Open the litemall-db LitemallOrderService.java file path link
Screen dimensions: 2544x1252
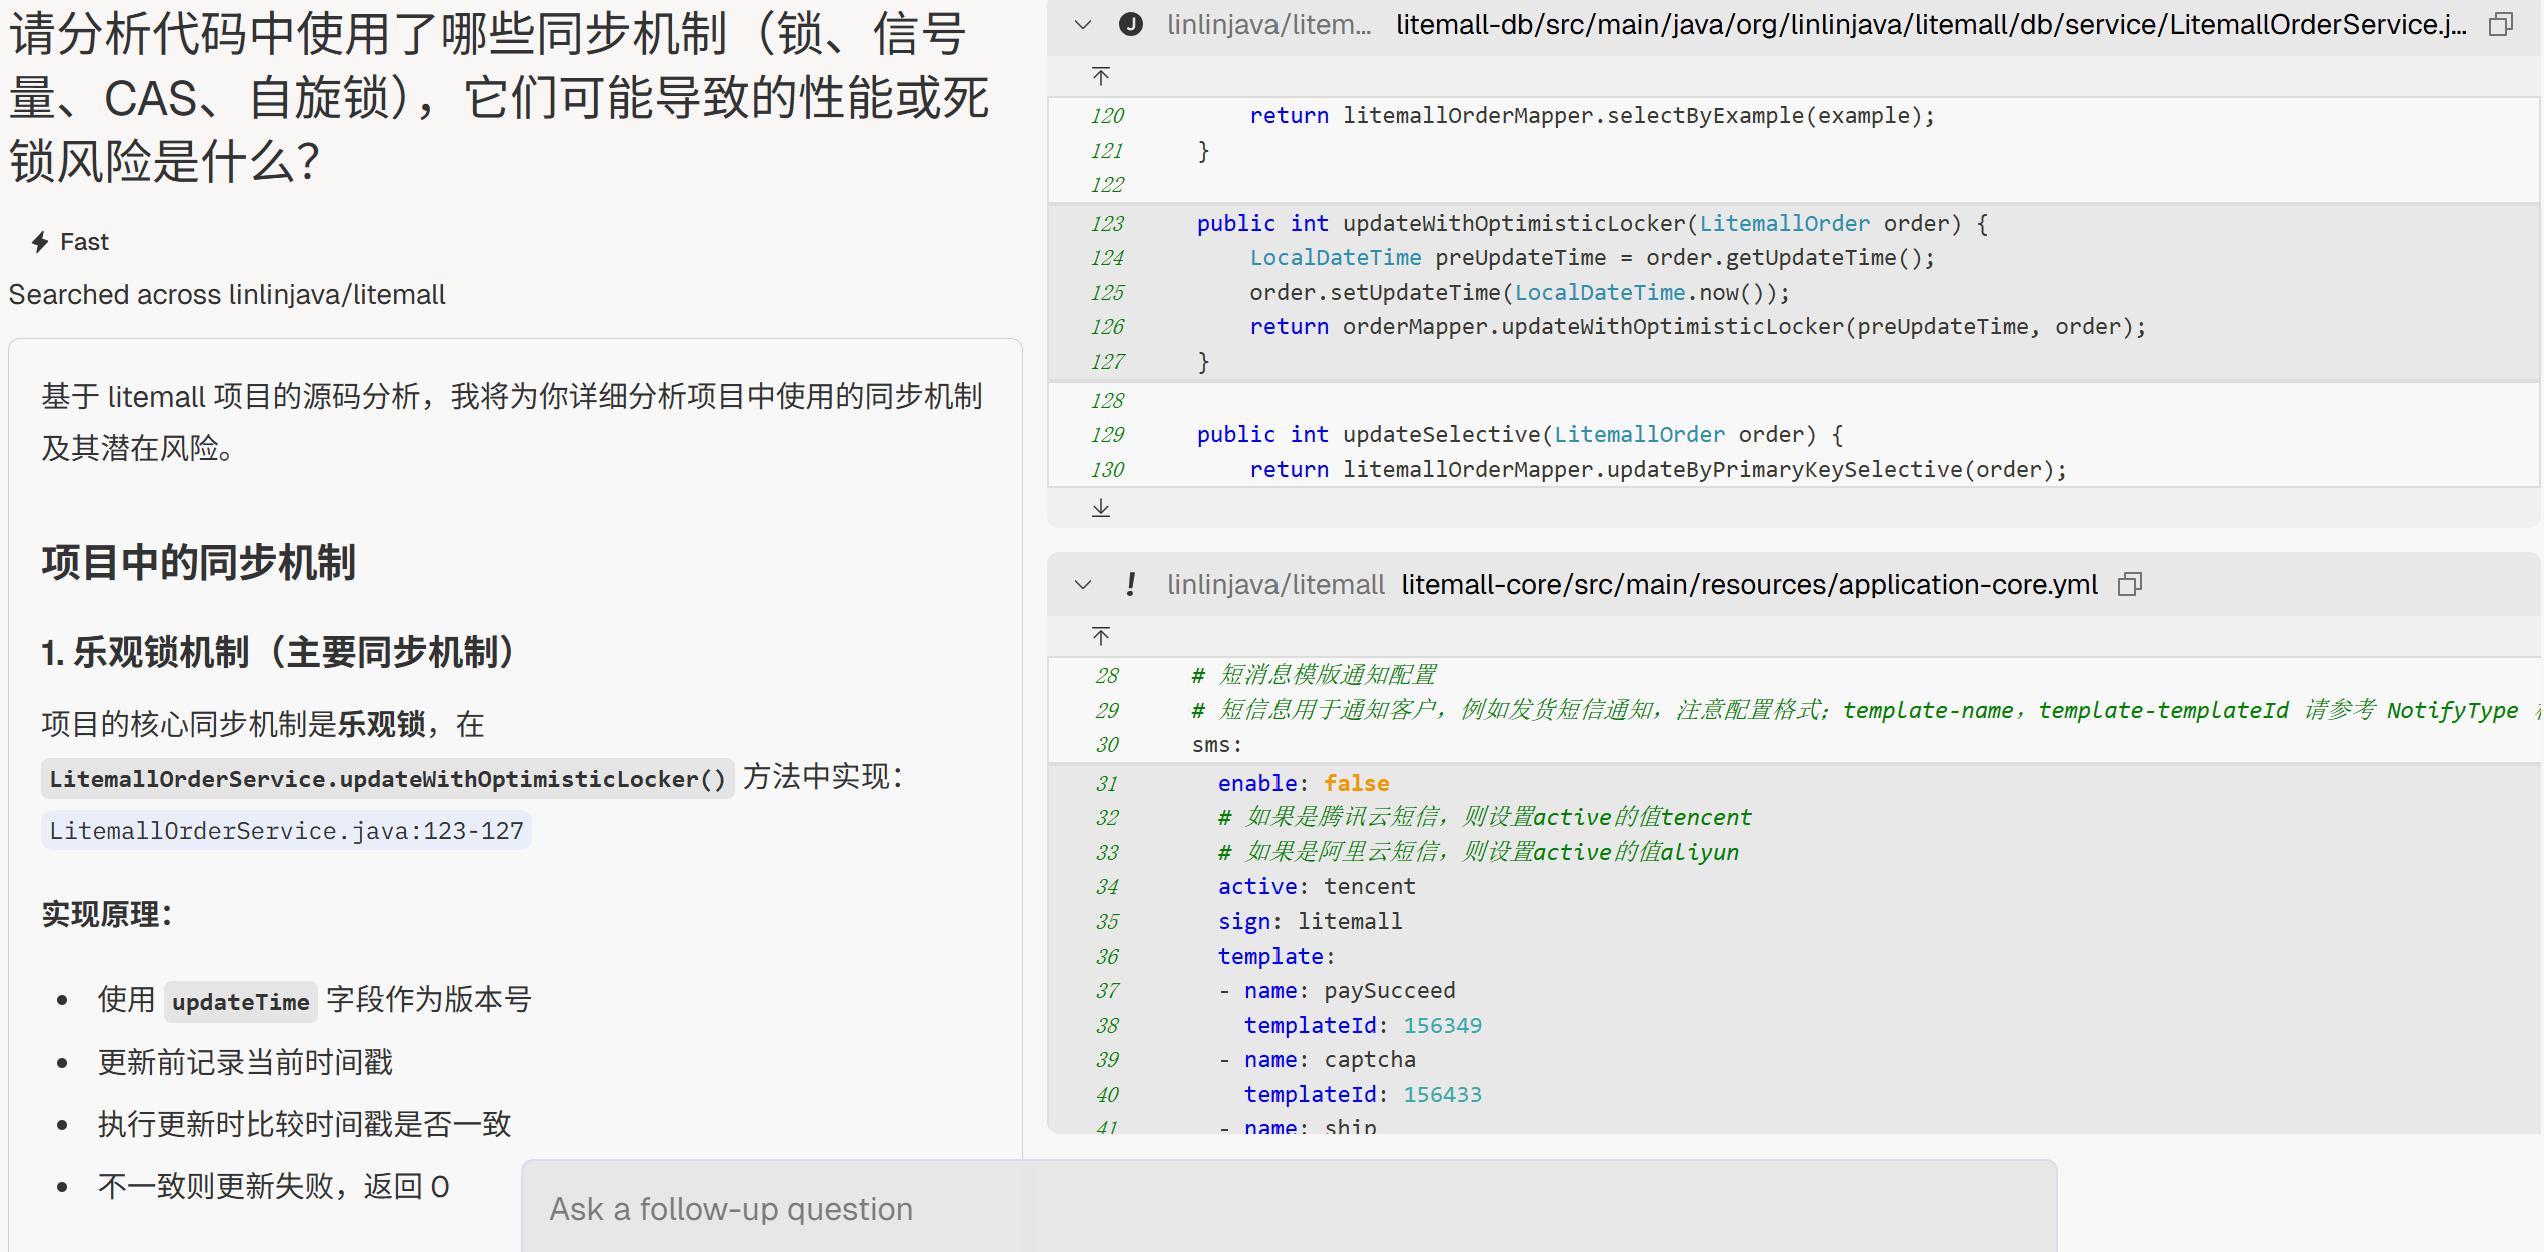(x=1930, y=25)
